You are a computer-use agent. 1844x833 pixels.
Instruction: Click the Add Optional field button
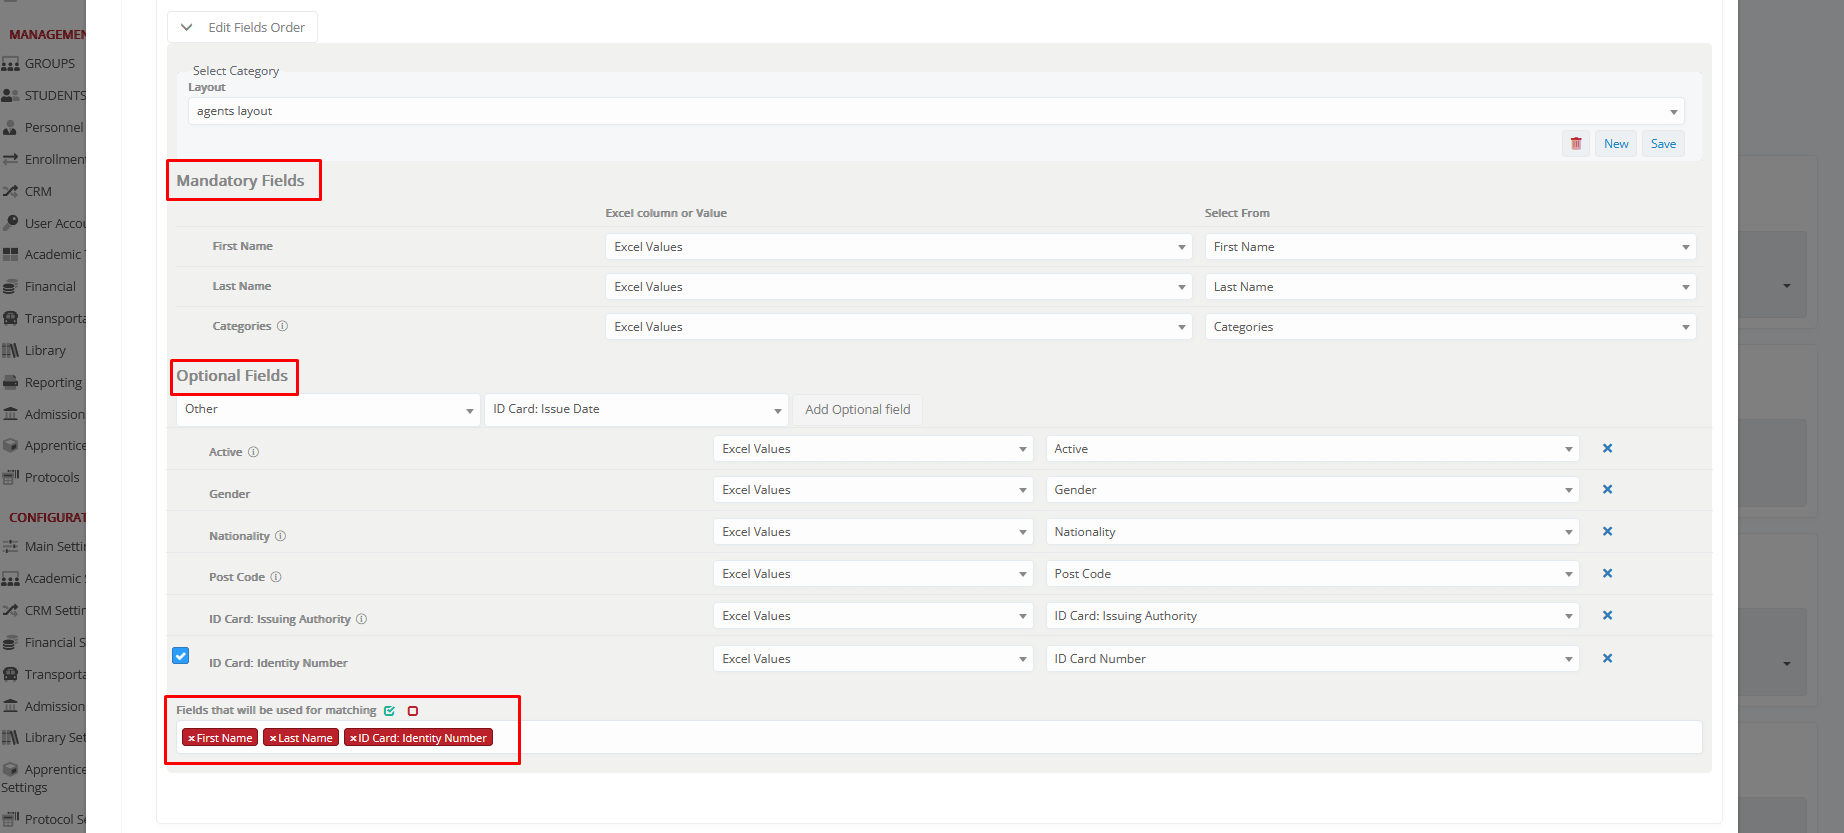[857, 410]
